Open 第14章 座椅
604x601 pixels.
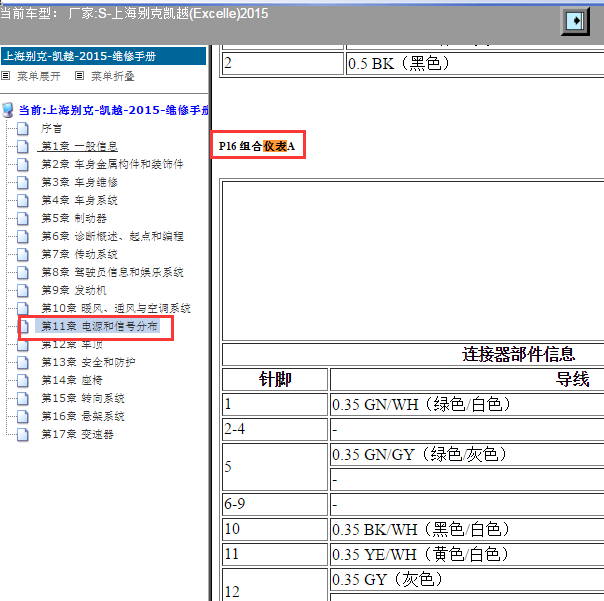click(x=72, y=380)
